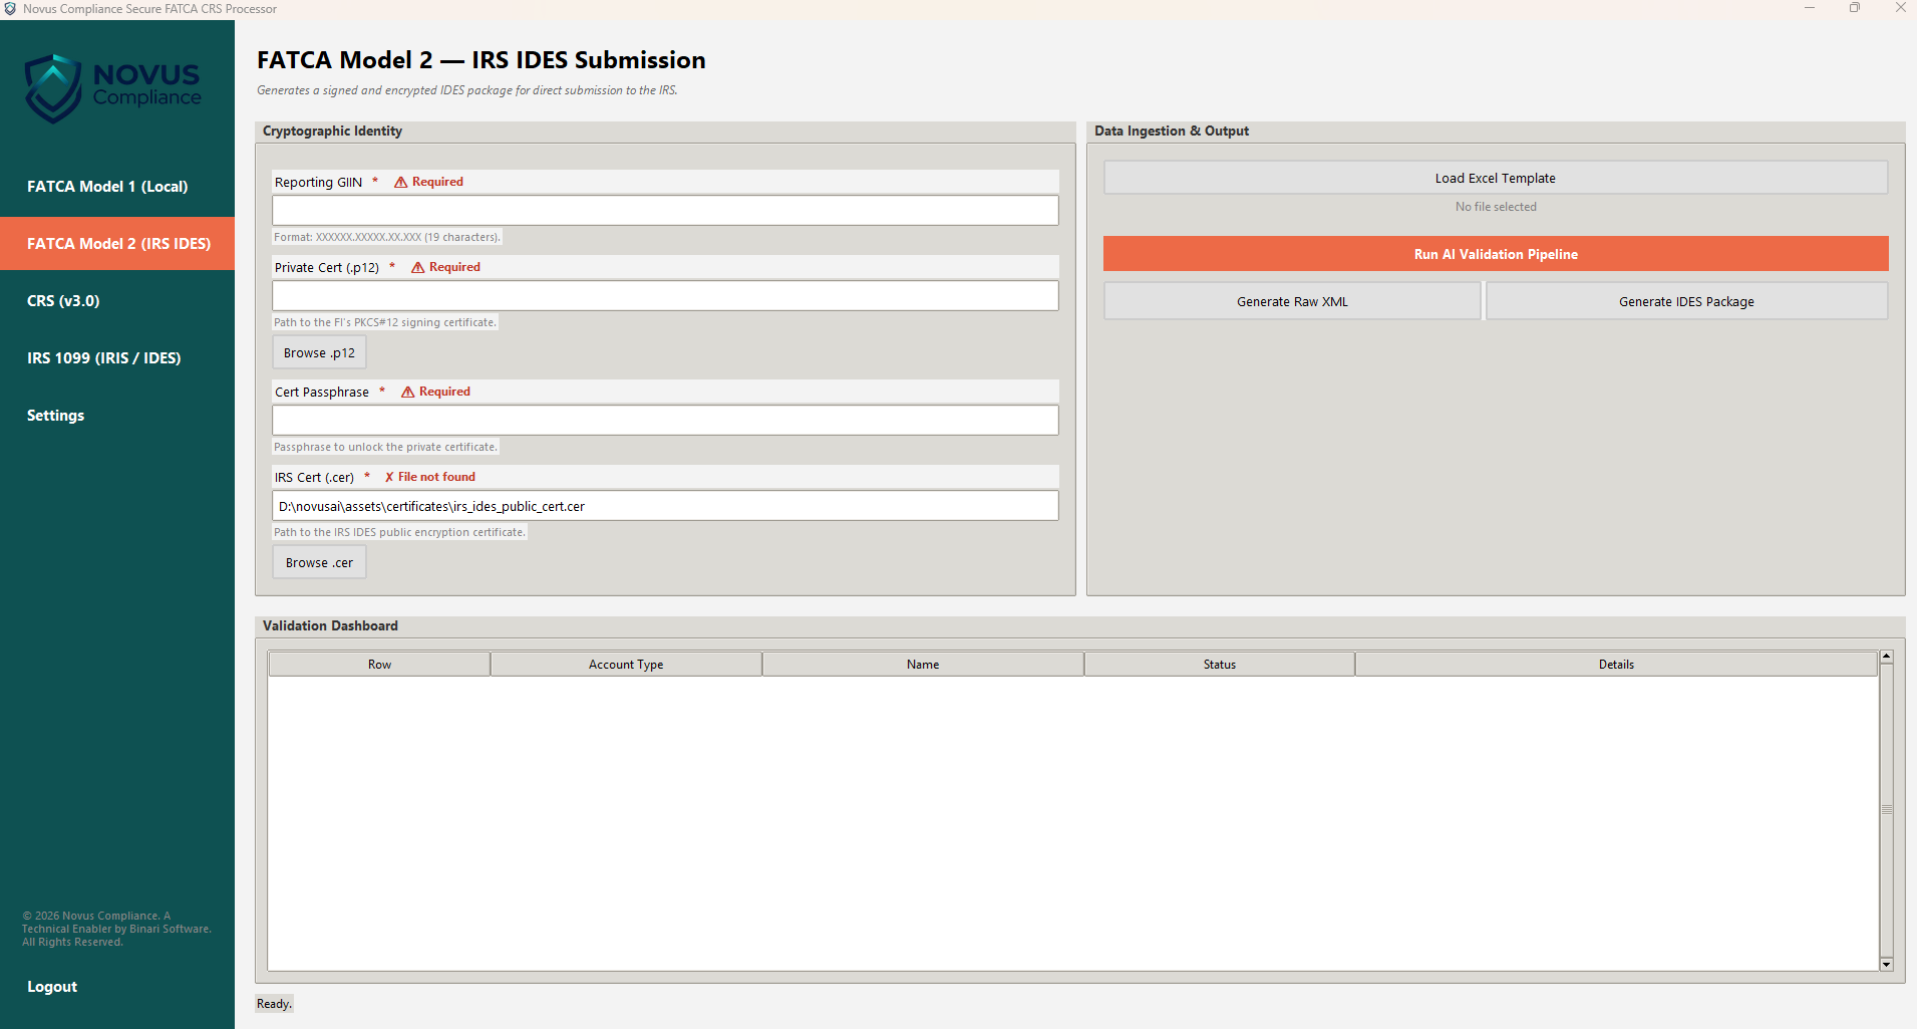This screenshot has height=1029, width=1917.
Task: Click the Details column header
Action: 1616,664
